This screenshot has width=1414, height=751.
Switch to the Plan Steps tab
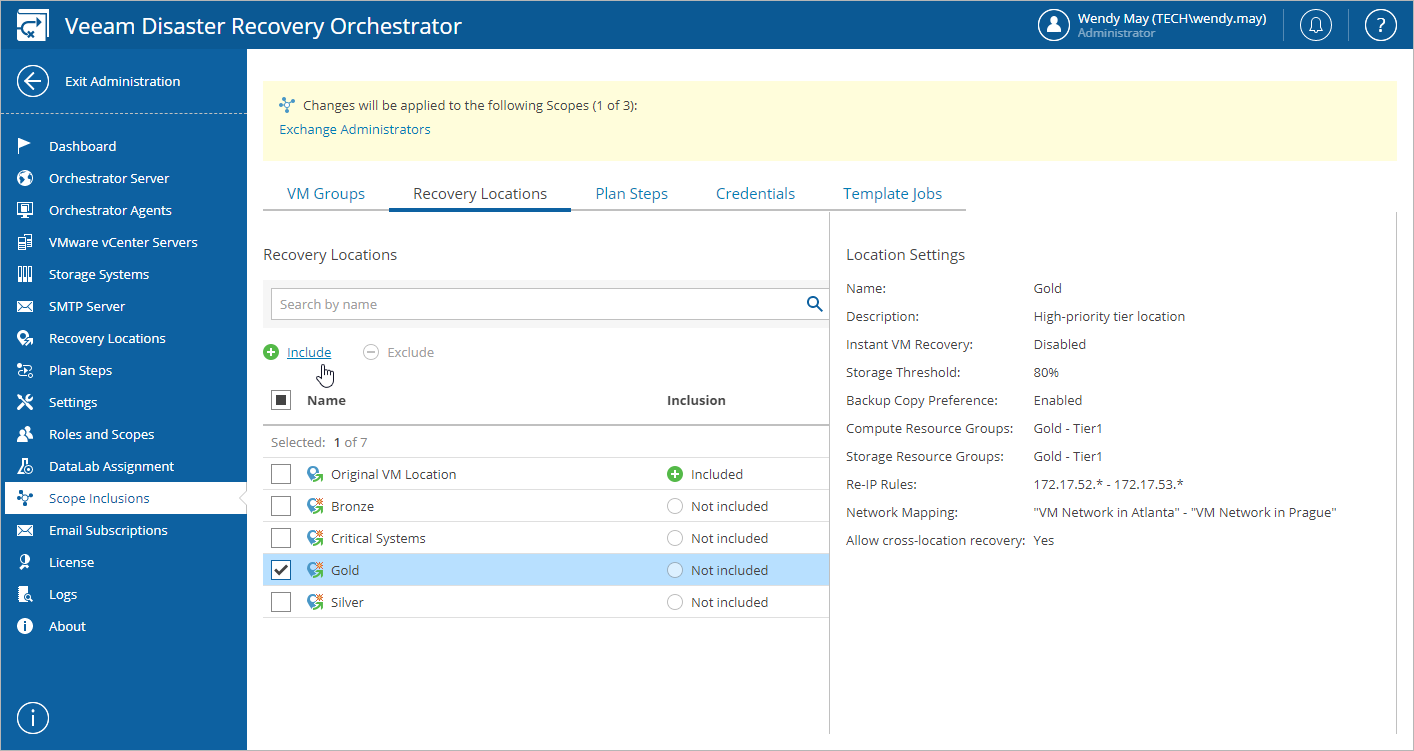tap(632, 194)
